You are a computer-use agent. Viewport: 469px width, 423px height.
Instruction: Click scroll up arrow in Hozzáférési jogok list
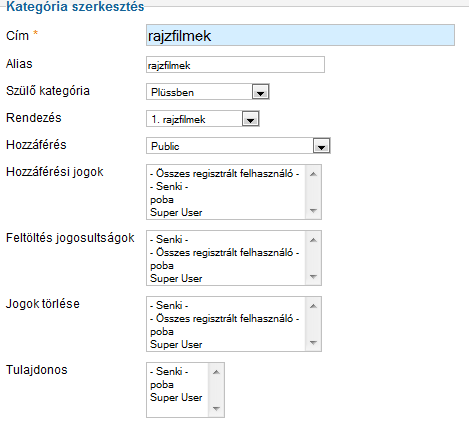coord(313,174)
